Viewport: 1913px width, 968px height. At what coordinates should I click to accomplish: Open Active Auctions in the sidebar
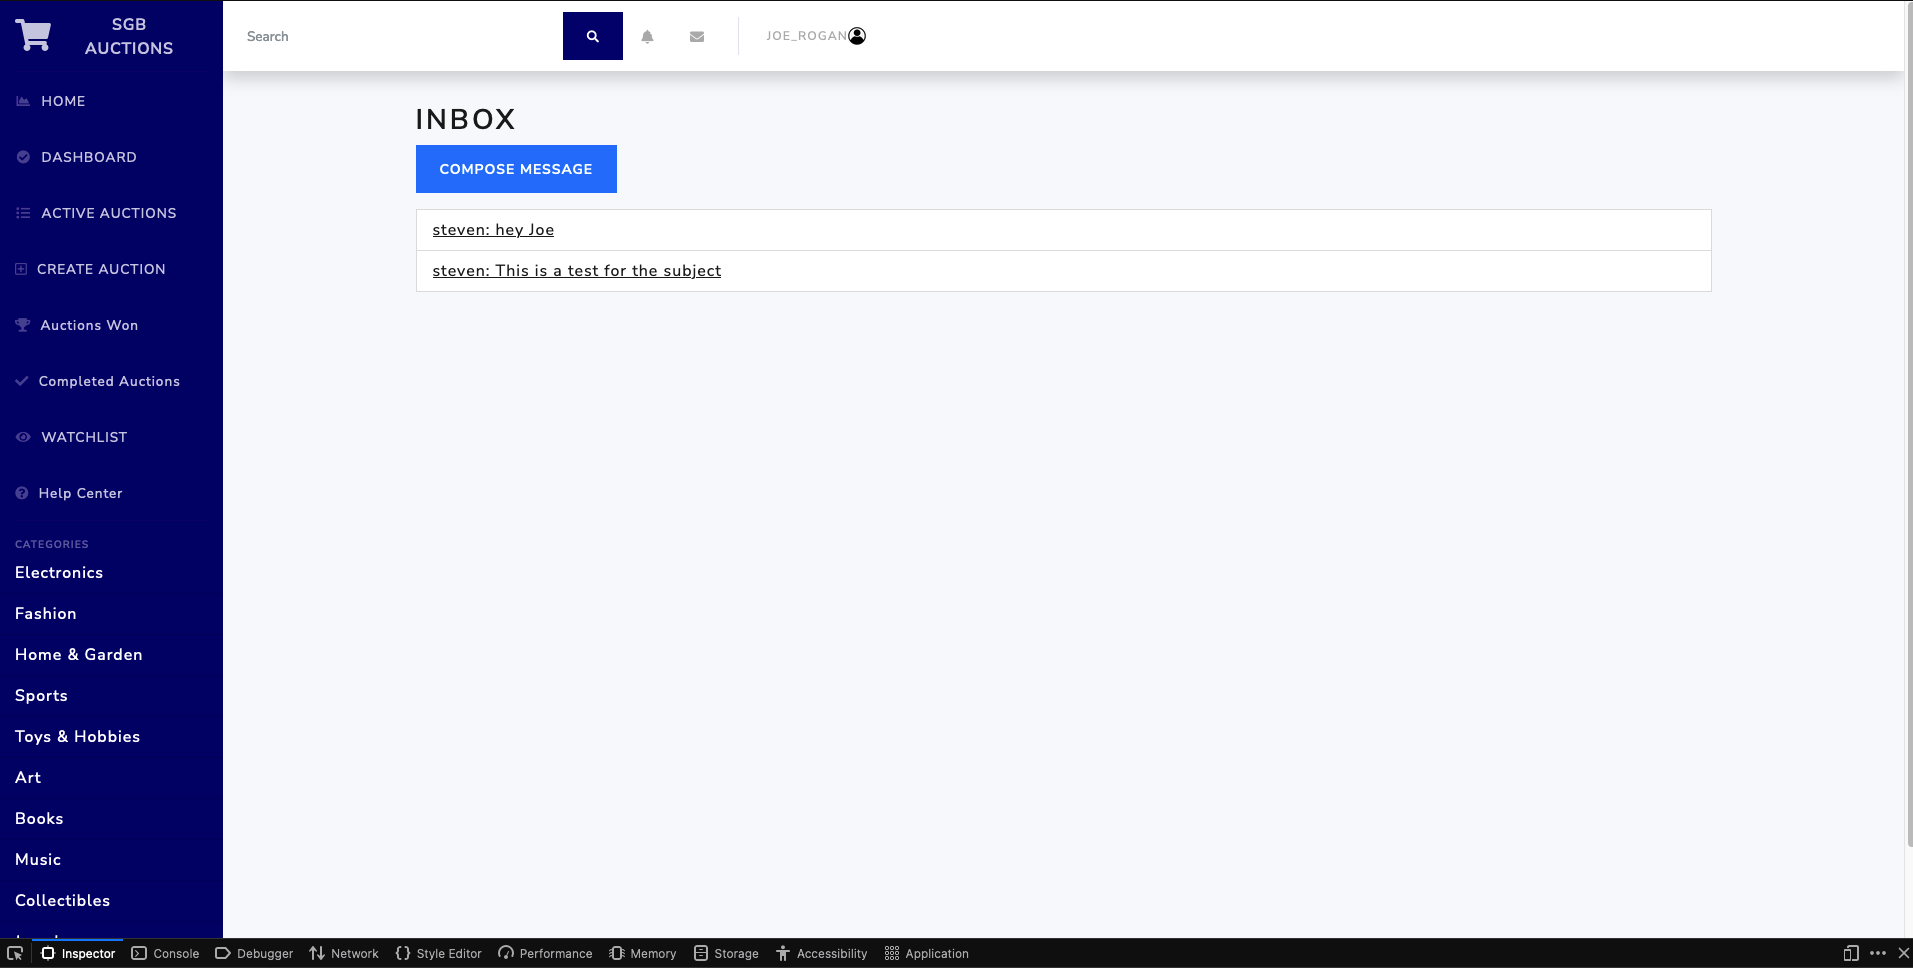point(108,213)
